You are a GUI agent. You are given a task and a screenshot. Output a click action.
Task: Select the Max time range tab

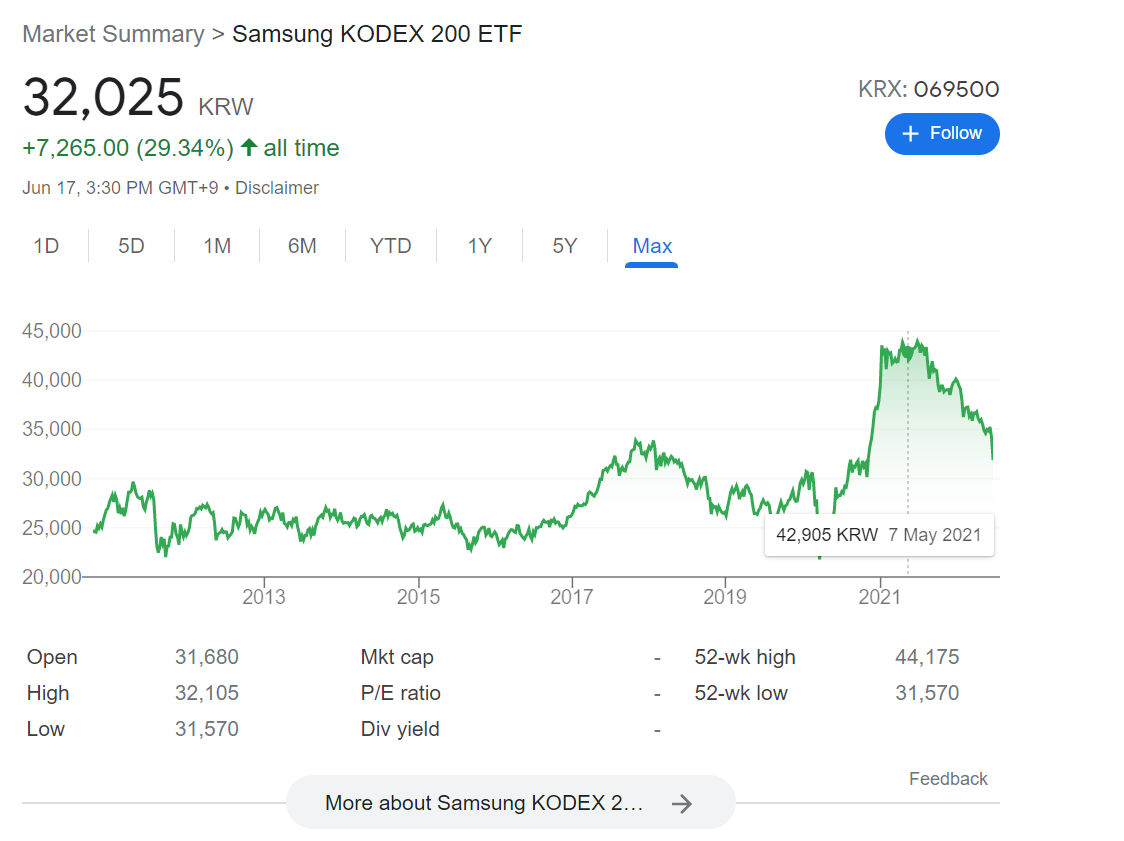tap(652, 246)
